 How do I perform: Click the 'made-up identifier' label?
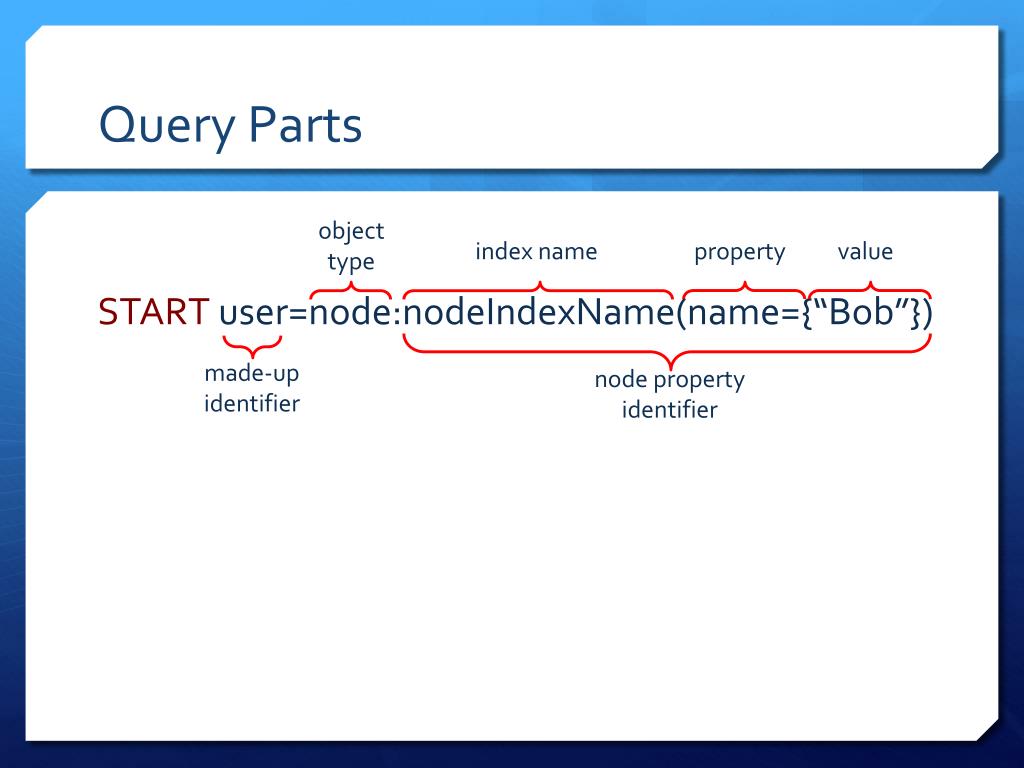tap(252, 389)
